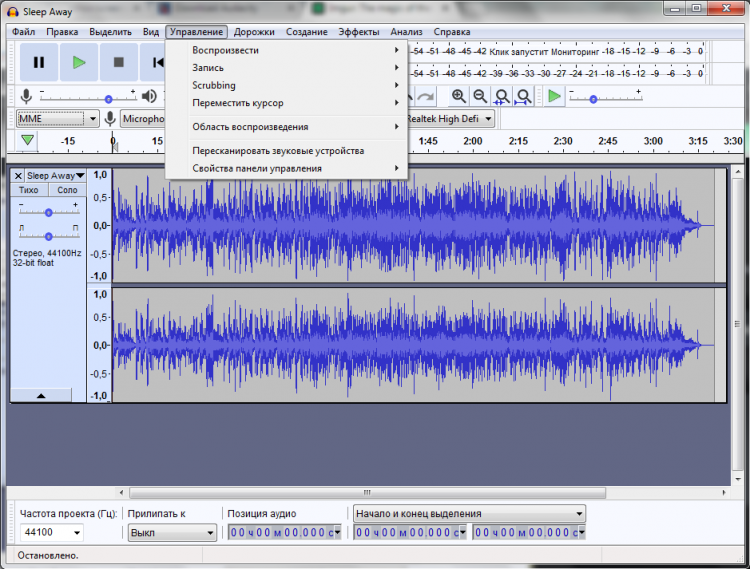750x569 pixels.
Task: Click the Pause transport button
Action: coord(39,62)
